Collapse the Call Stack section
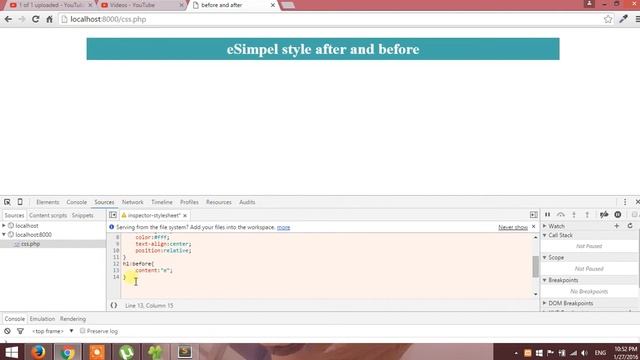Viewport: 640px width, 360px height. click(544, 235)
